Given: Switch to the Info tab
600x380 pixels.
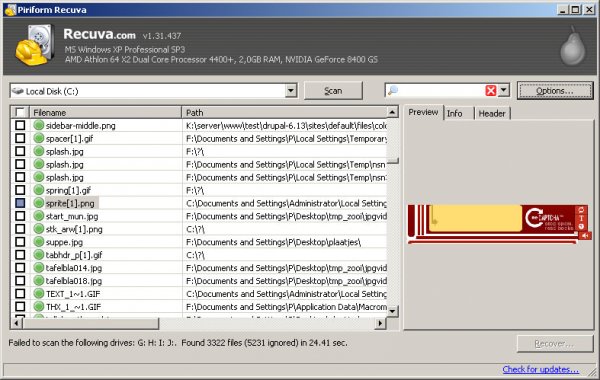Looking at the screenshot, I should tap(458, 113).
